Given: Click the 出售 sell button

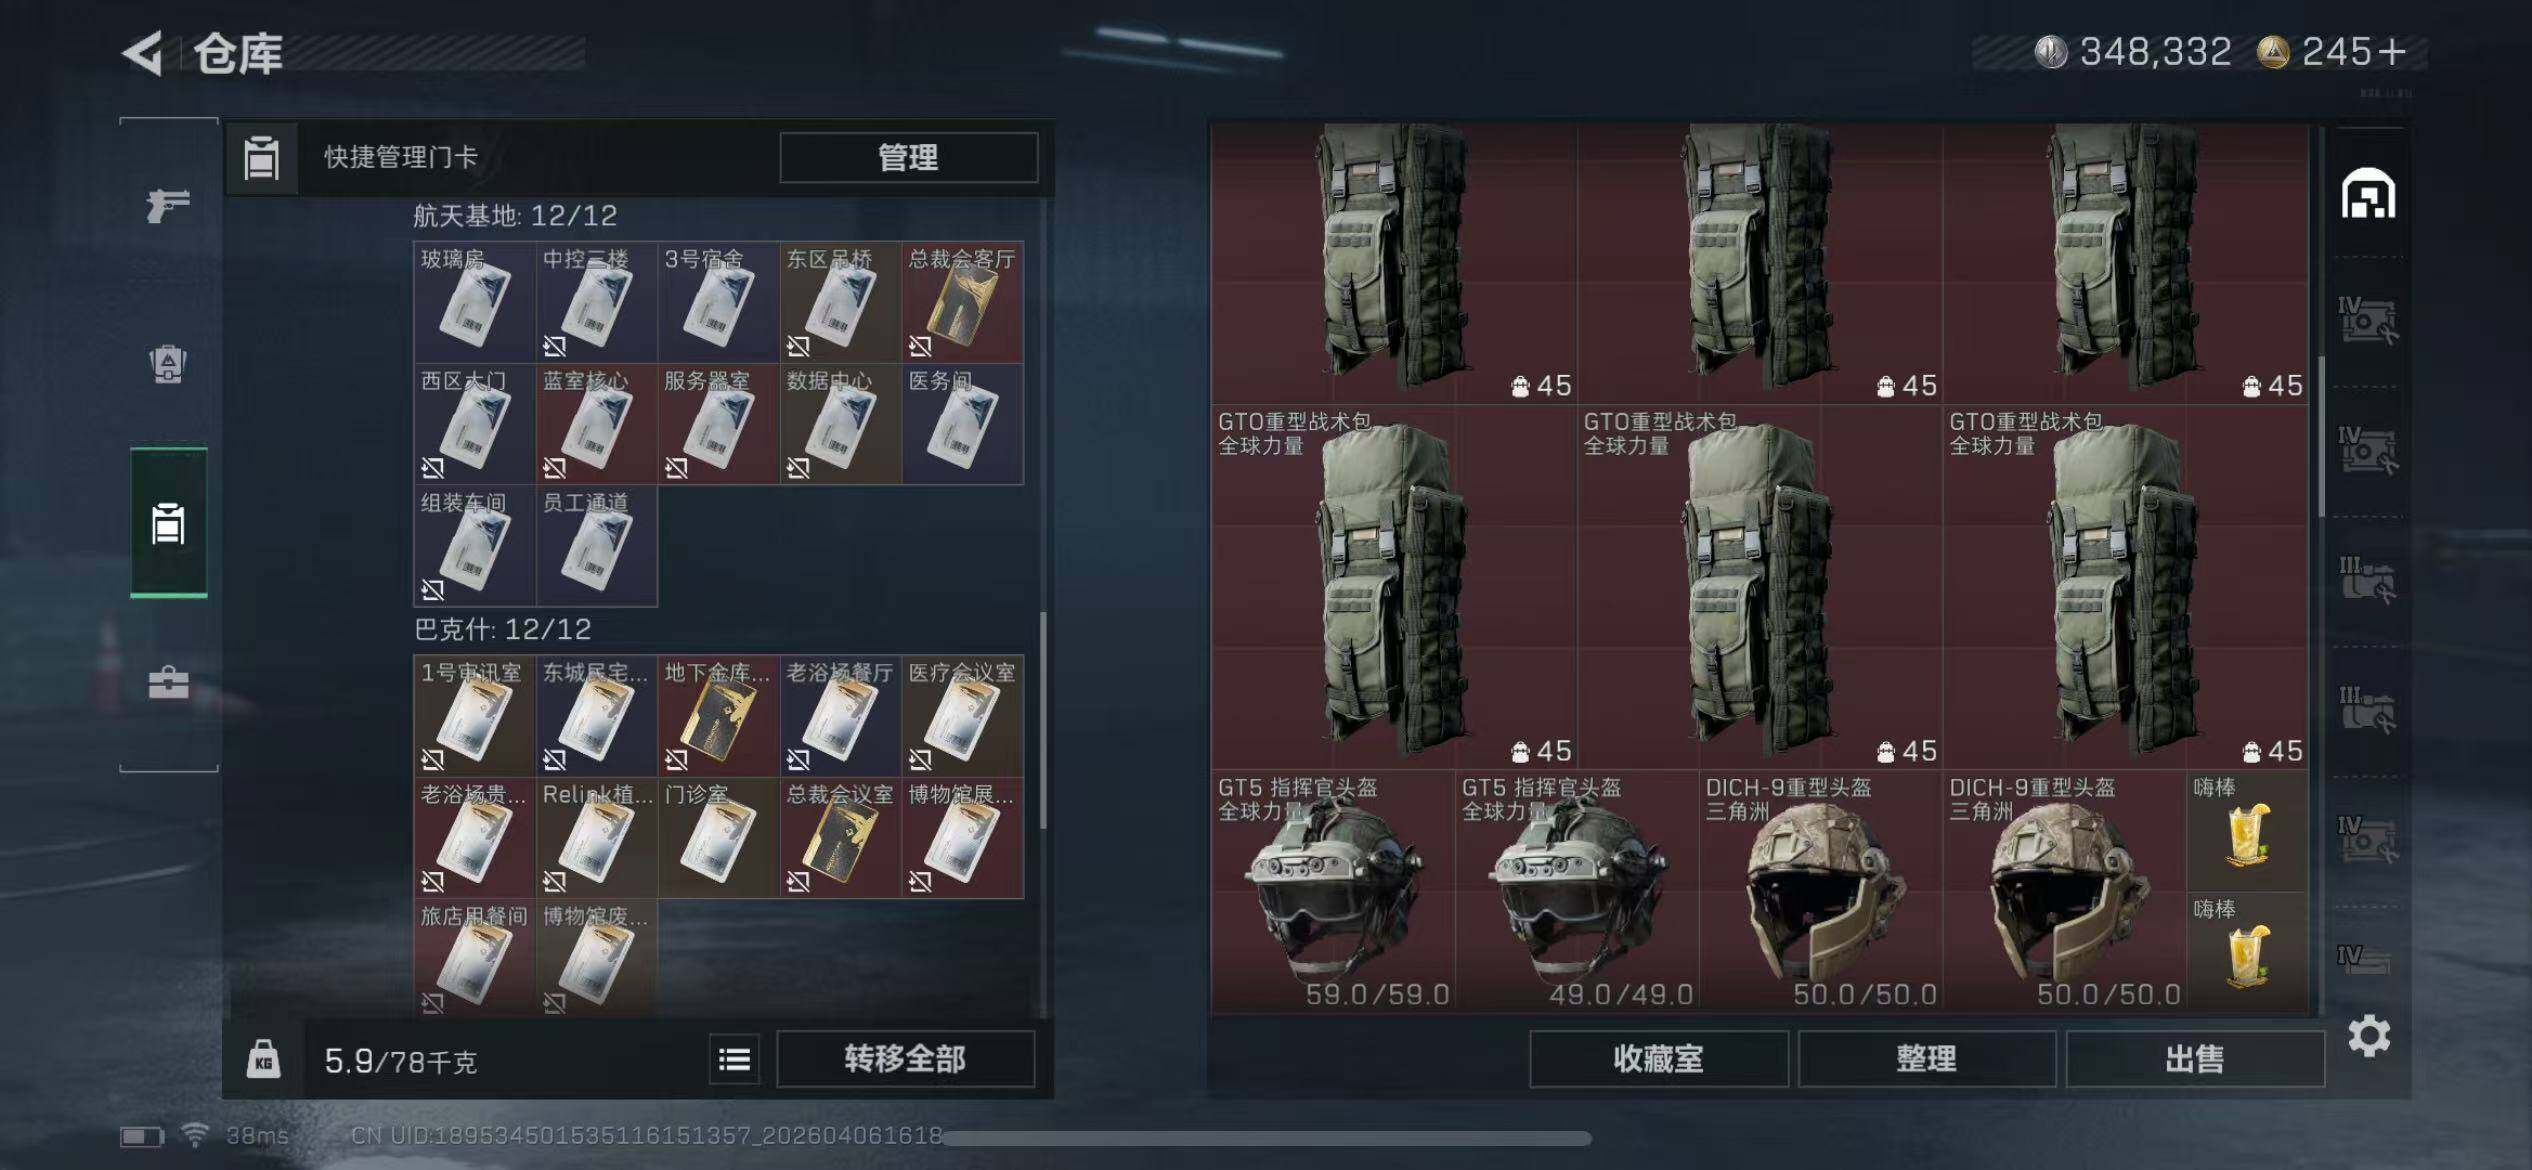Looking at the screenshot, I should pyautogui.click(x=2195, y=1059).
